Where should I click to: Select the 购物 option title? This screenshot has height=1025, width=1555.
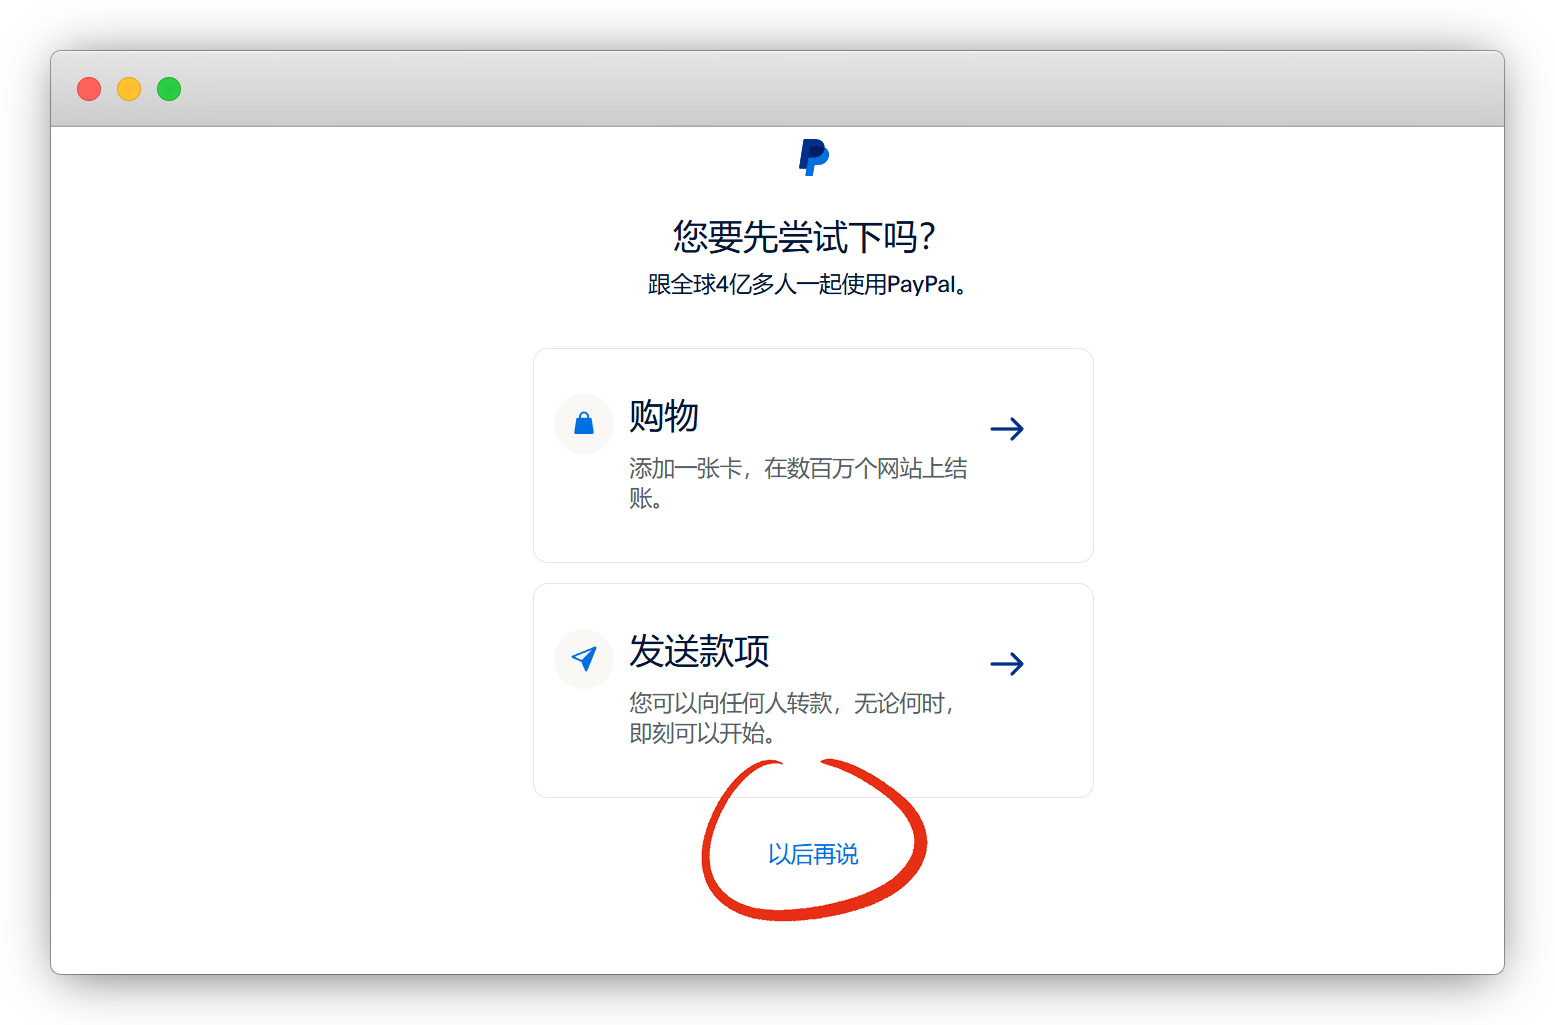[664, 416]
